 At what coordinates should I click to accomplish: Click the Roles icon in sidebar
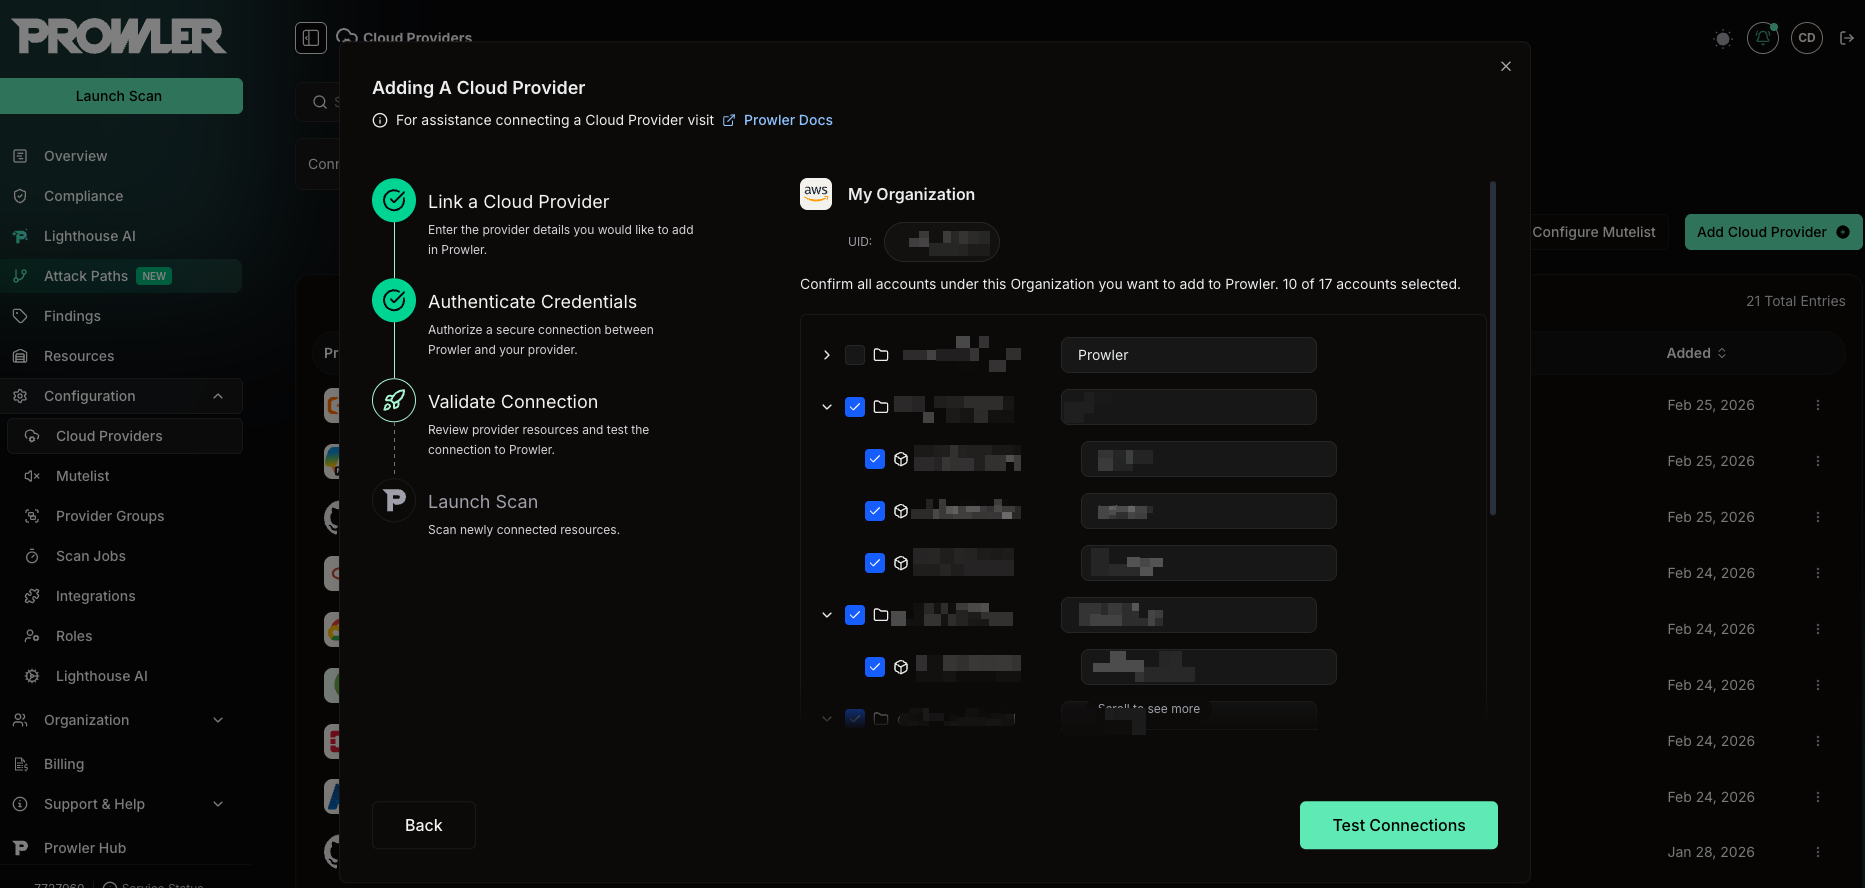pyautogui.click(x=32, y=636)
